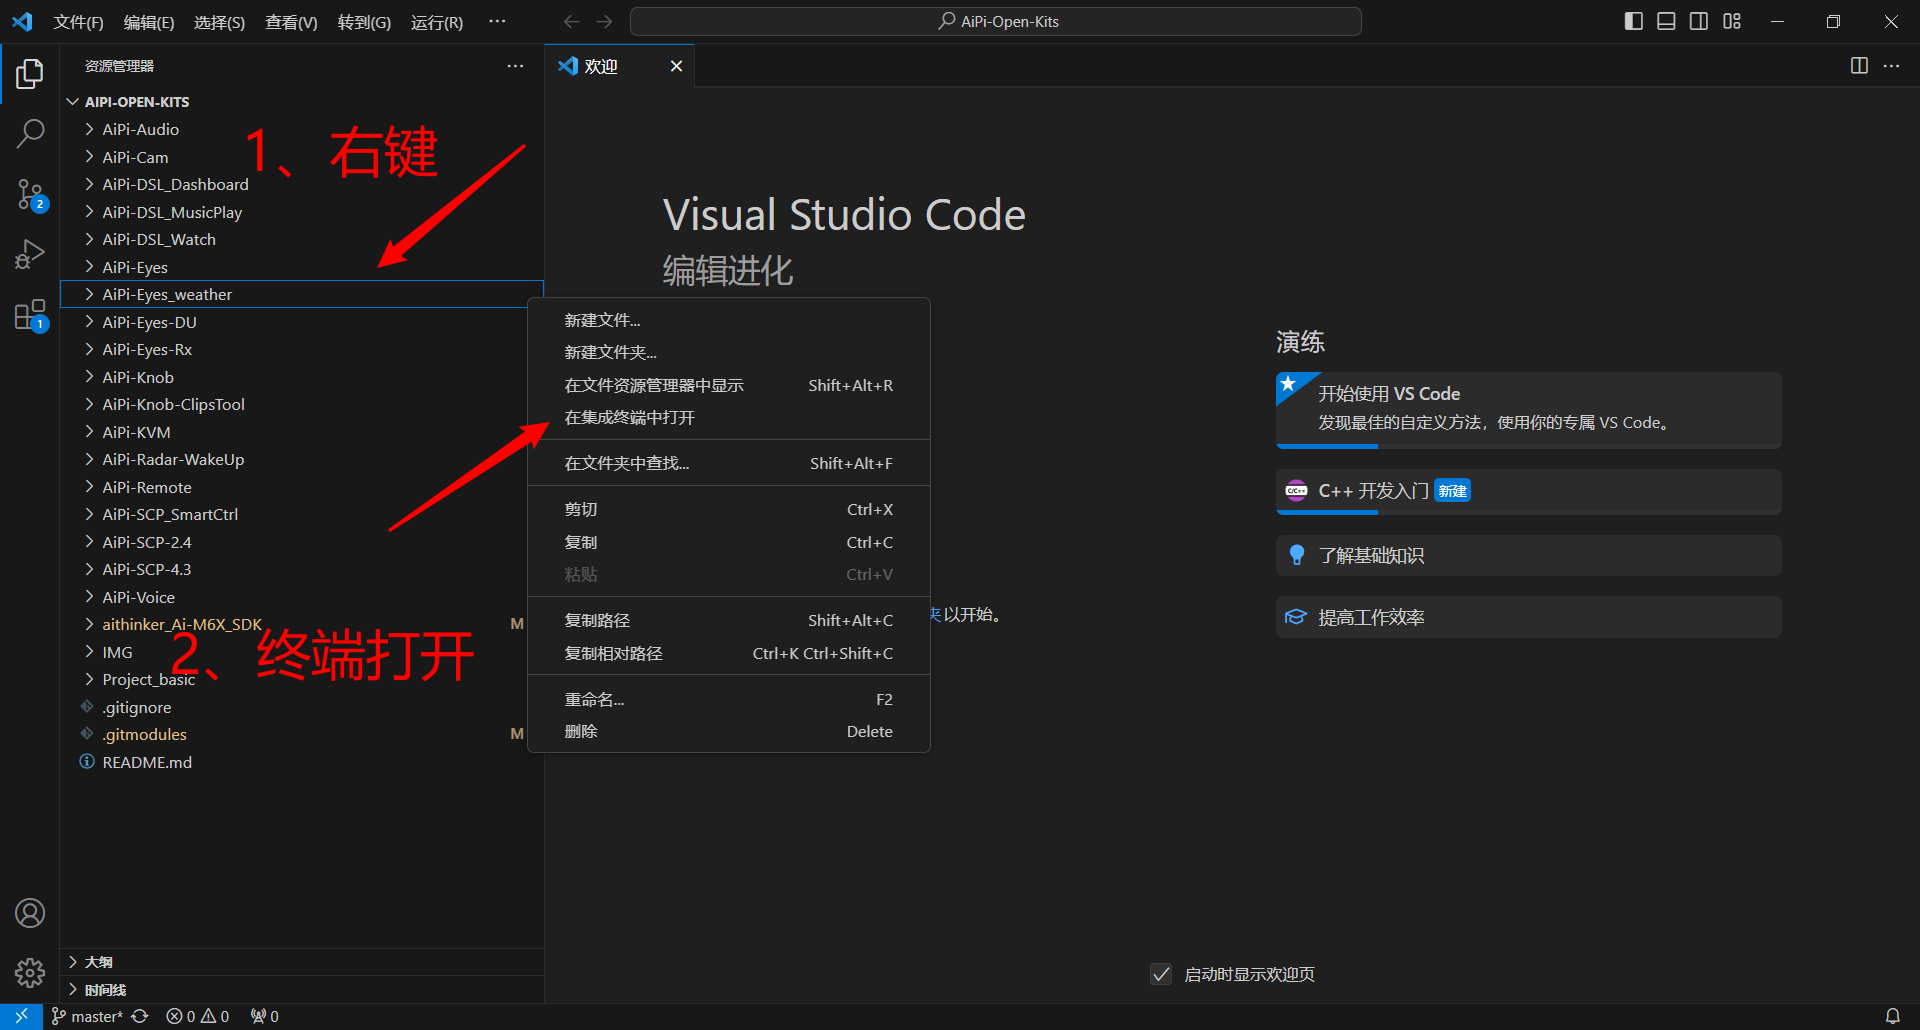1920x1030 pixels.
Task: Choose 复制 from context menu
Action: point(729,542)
